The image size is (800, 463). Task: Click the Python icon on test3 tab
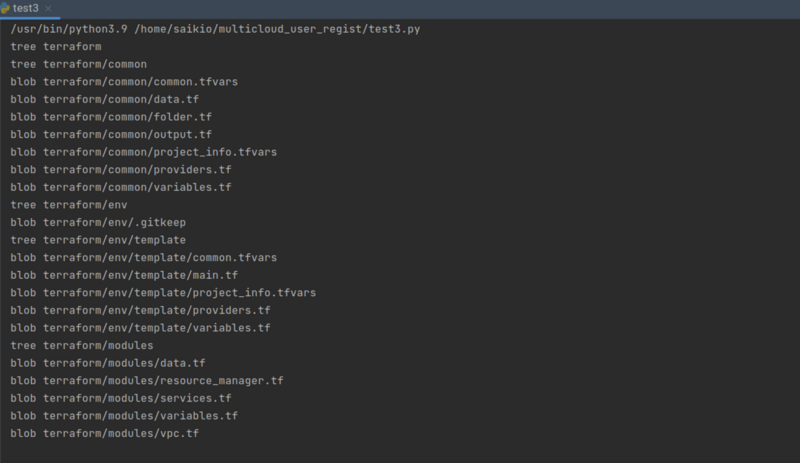(x=6, y=7)
